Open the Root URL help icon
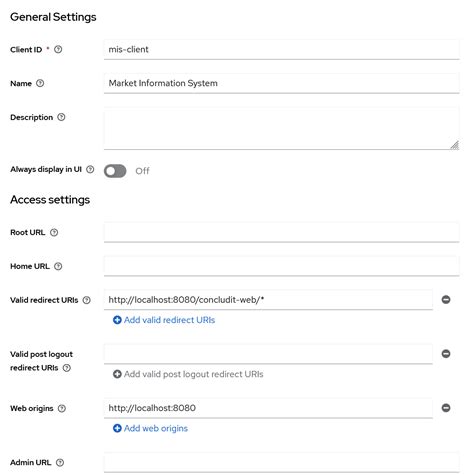Screen dimensions: 474x476 click(54, 232)
